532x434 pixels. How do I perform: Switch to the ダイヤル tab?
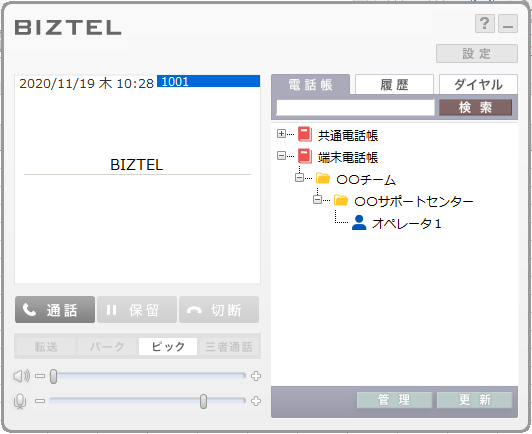[478, 84]
